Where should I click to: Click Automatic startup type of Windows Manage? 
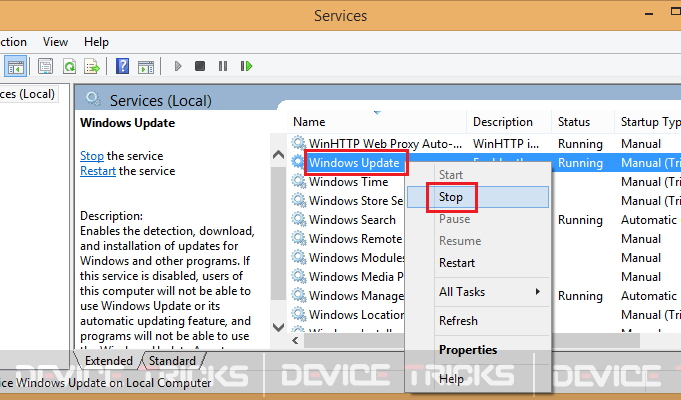pos(649,296)
